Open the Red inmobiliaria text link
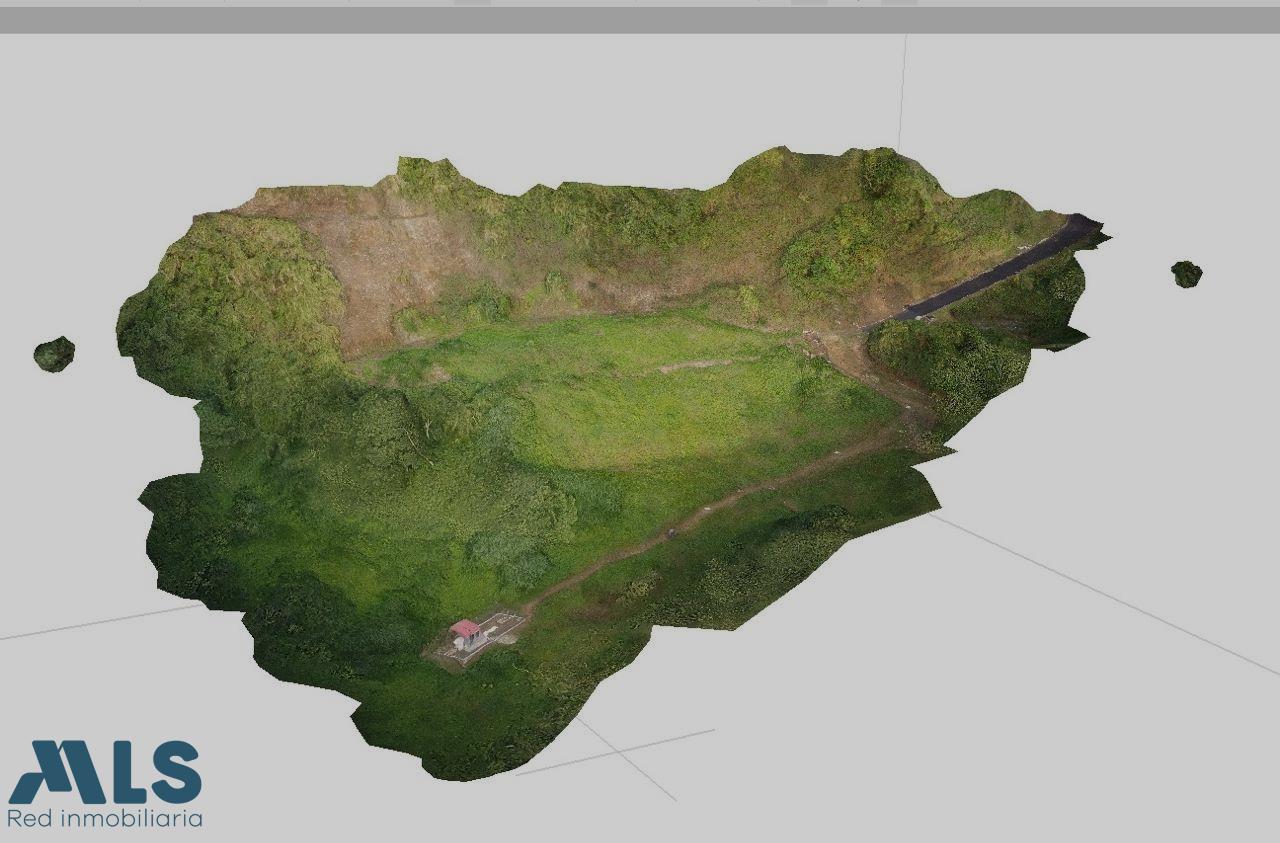This screenshot has width=1280, height=843. point(105,819)
